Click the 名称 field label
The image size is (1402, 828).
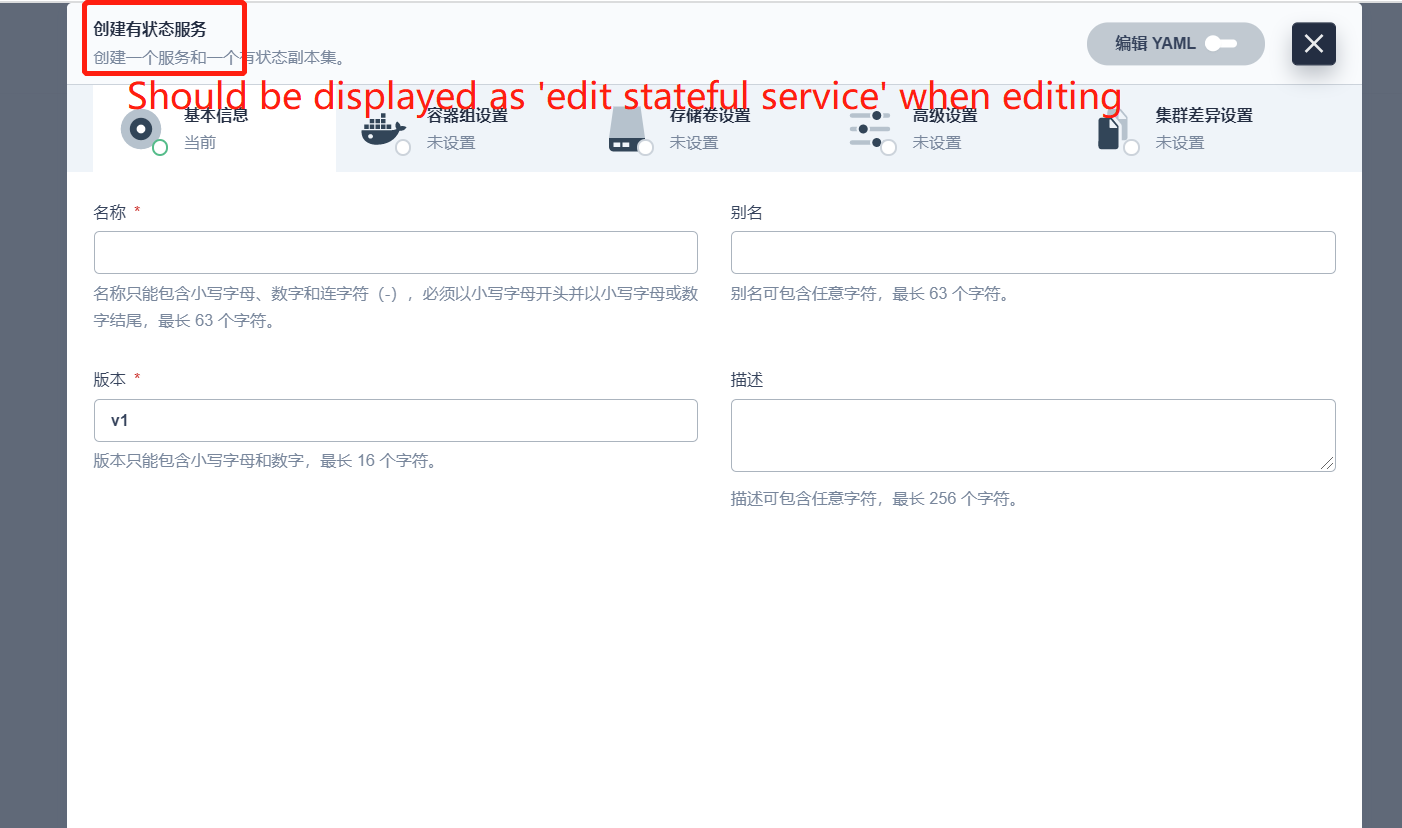[110, 213]
